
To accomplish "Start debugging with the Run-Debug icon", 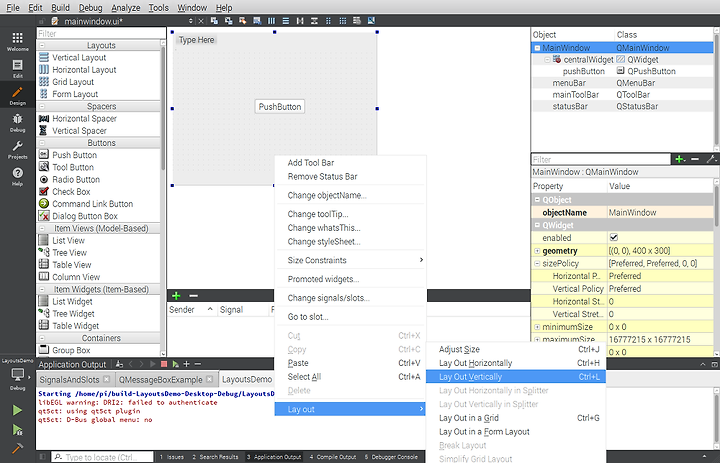I will pyautogui.click(x=17, y=429).
